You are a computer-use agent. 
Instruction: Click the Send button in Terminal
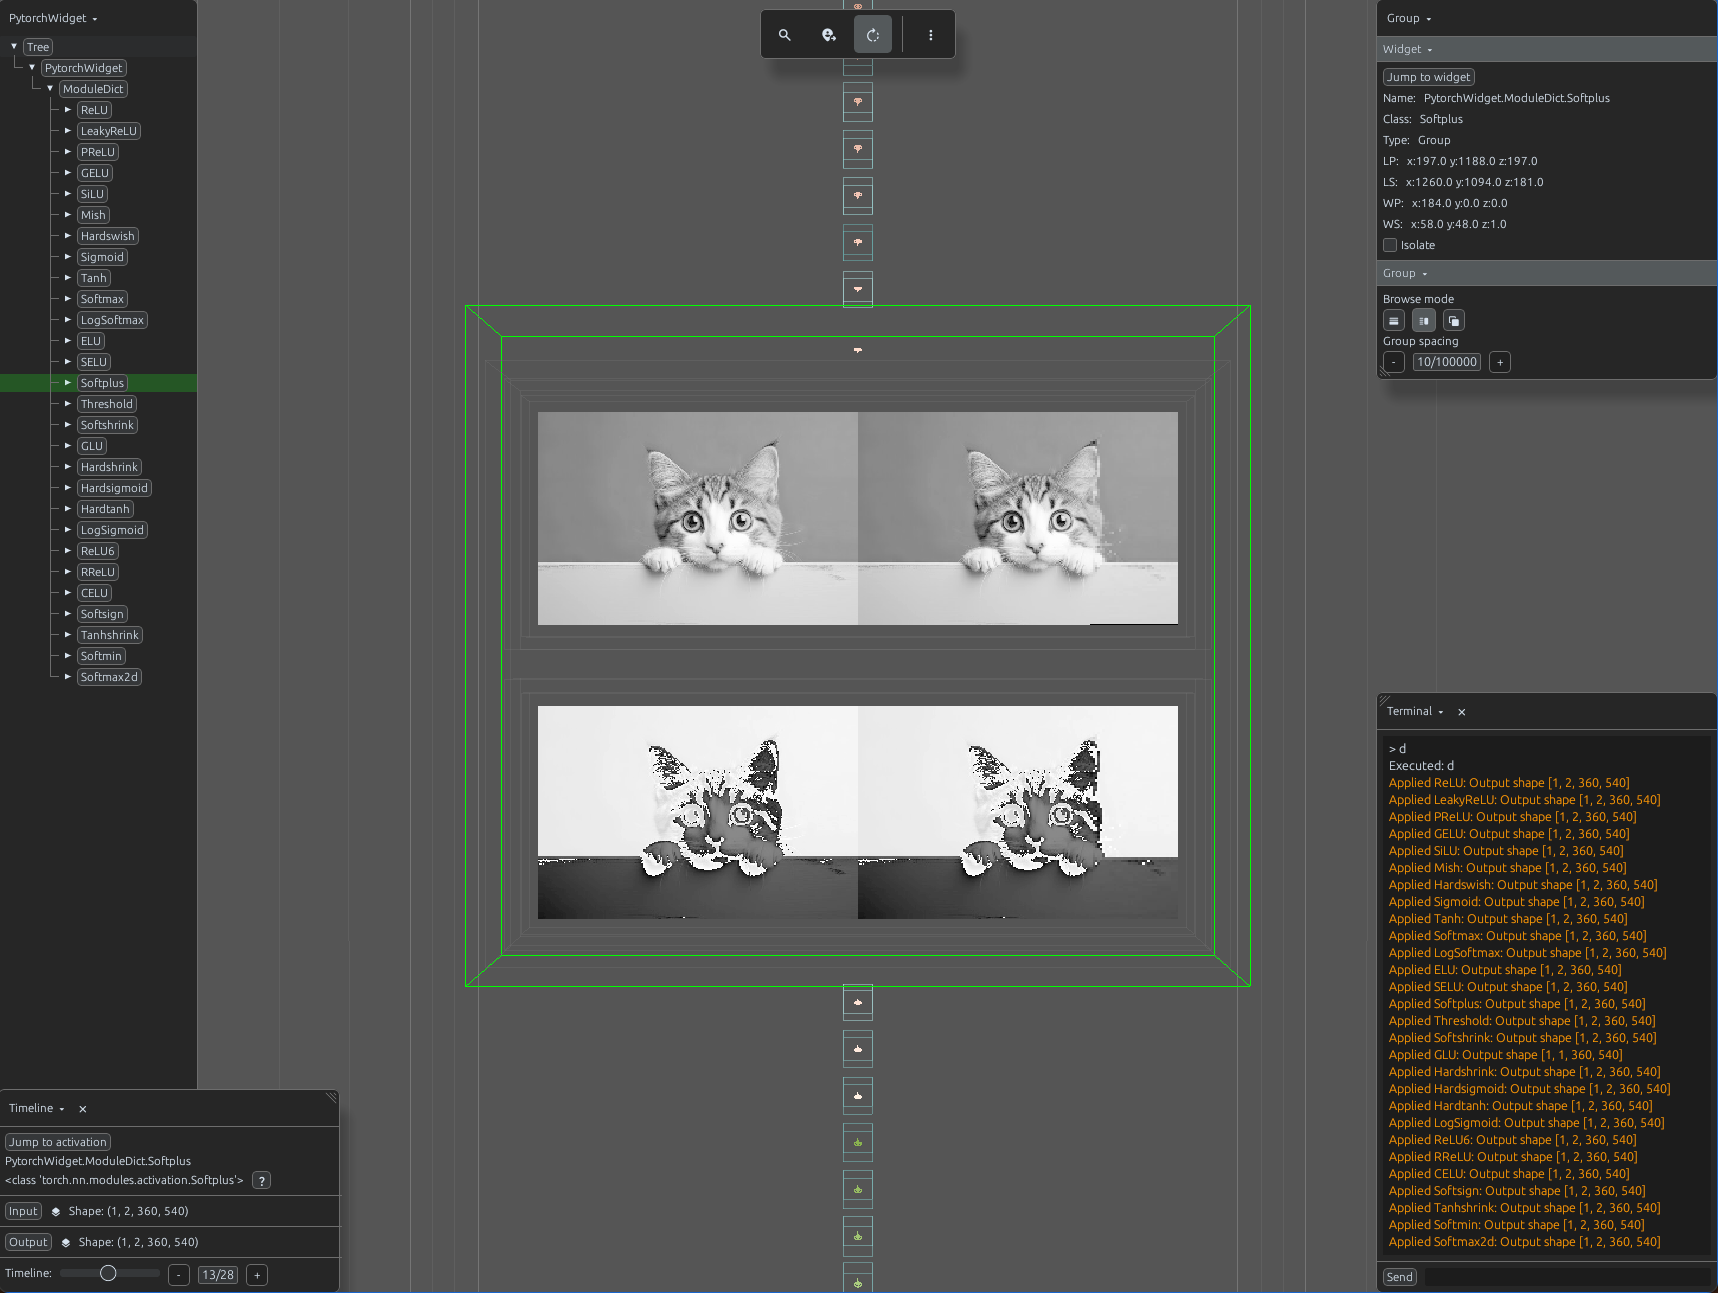tap(1400, 1277)
